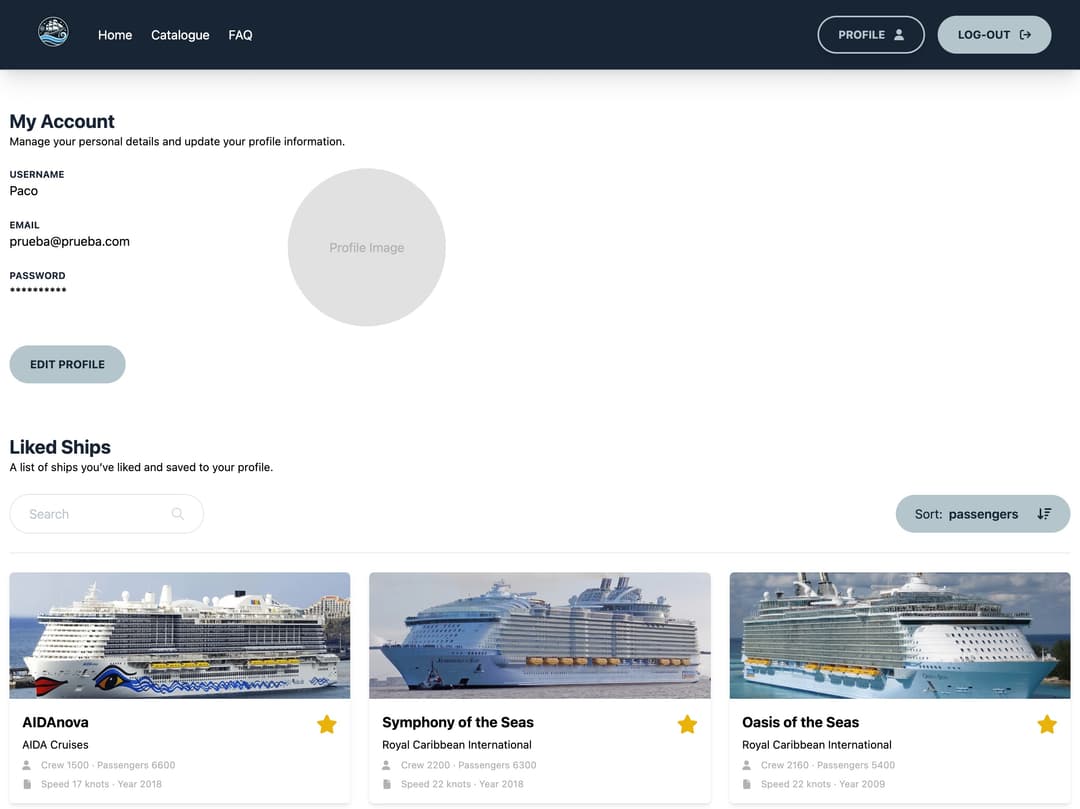Open the FAQ page
The width and height of the screenshot is (1080, 809).
[240, 35]
